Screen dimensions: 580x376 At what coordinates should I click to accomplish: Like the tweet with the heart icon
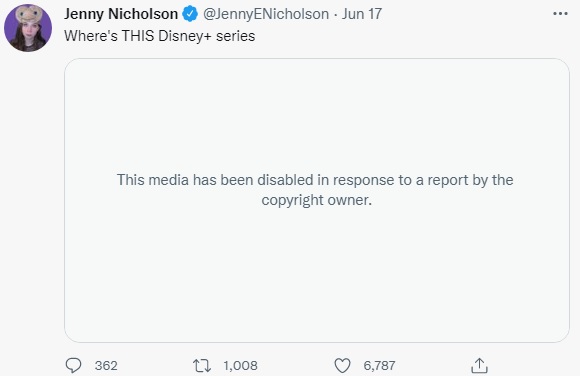pos(342,366)
